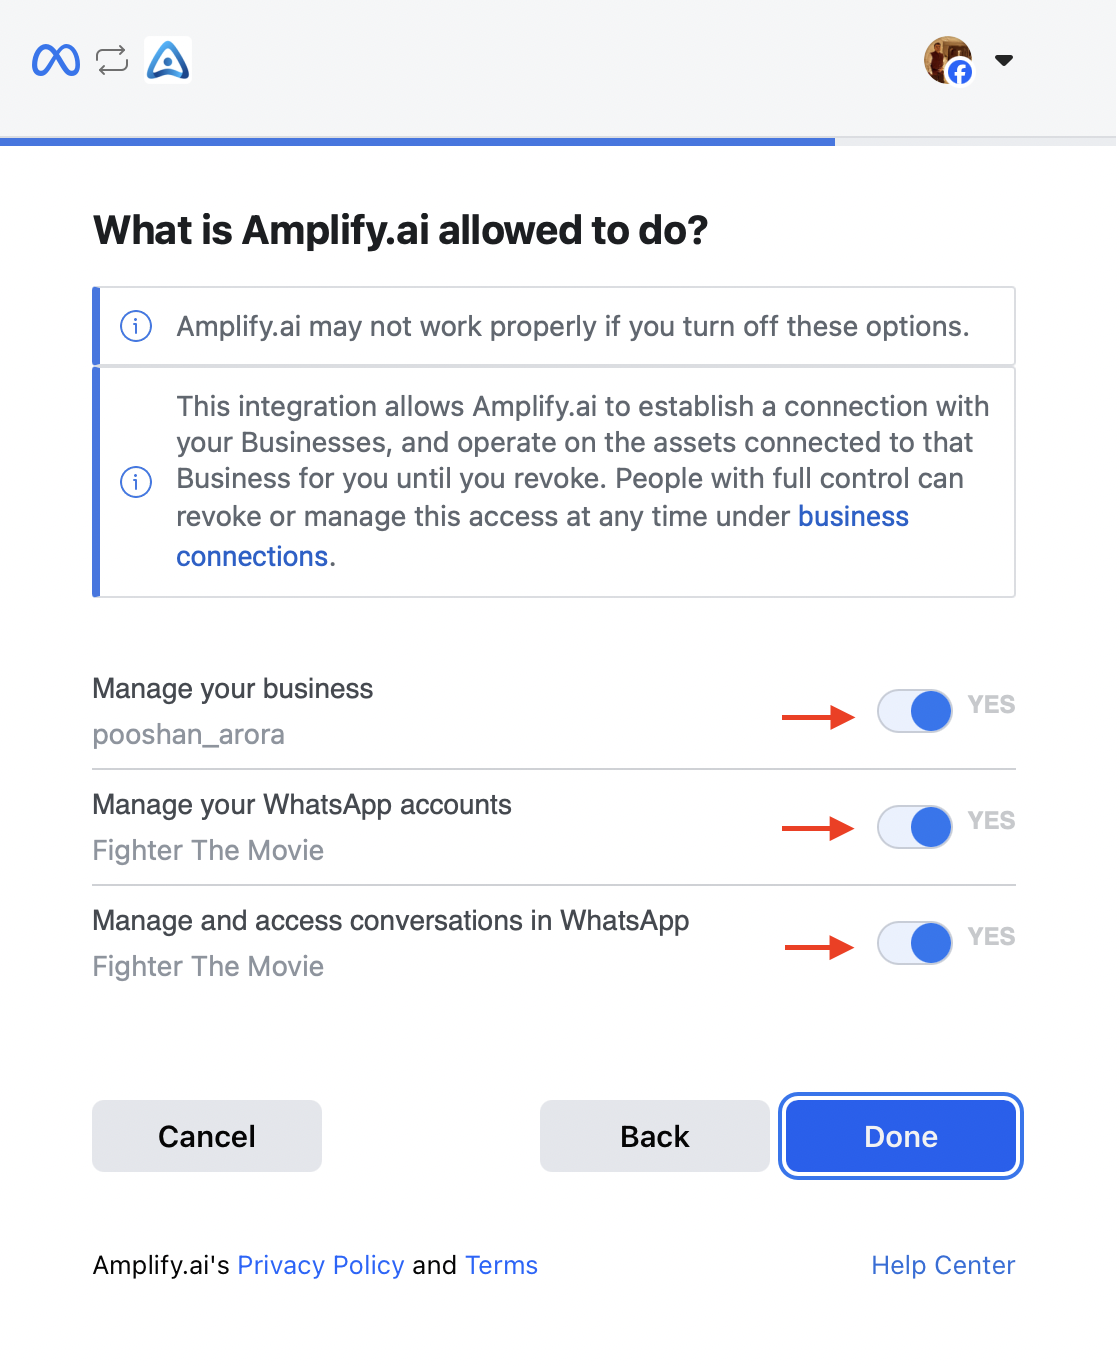The height and width of the screenshot is (1366, 1120).
Task: Go to previous step with Back
Action: click(x=655, y=1136)
